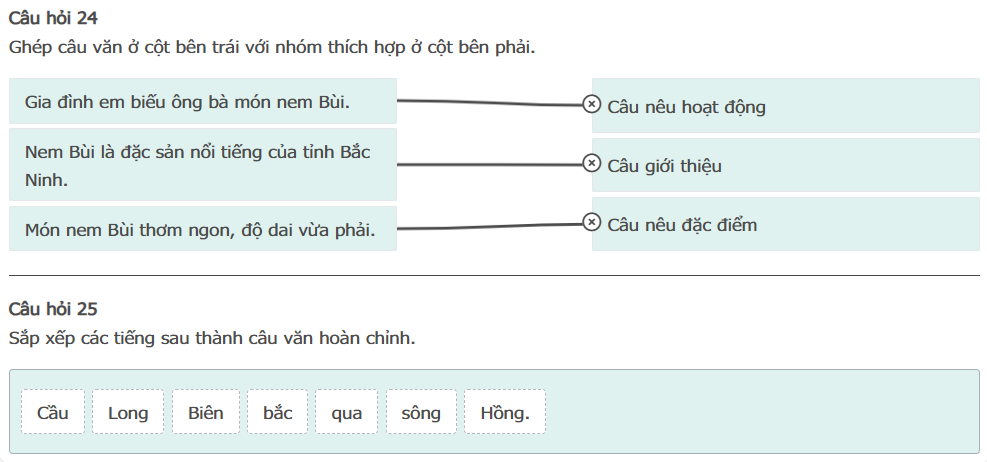Choose the word tile 'bắc'

[278, 412]
